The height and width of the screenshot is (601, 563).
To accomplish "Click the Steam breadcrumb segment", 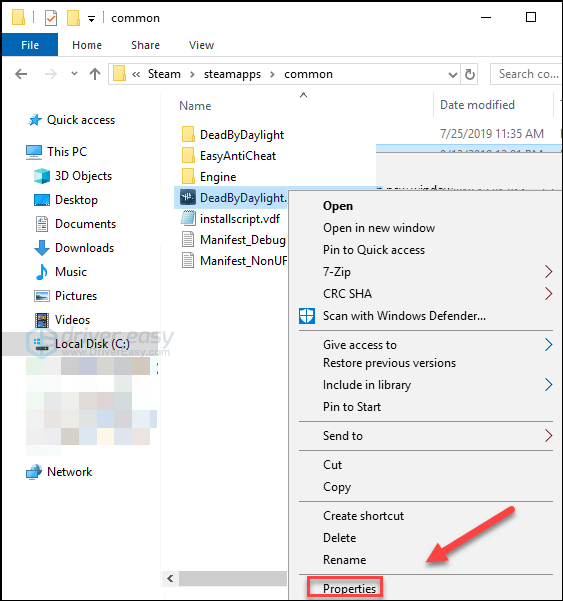I will [164, 74].
